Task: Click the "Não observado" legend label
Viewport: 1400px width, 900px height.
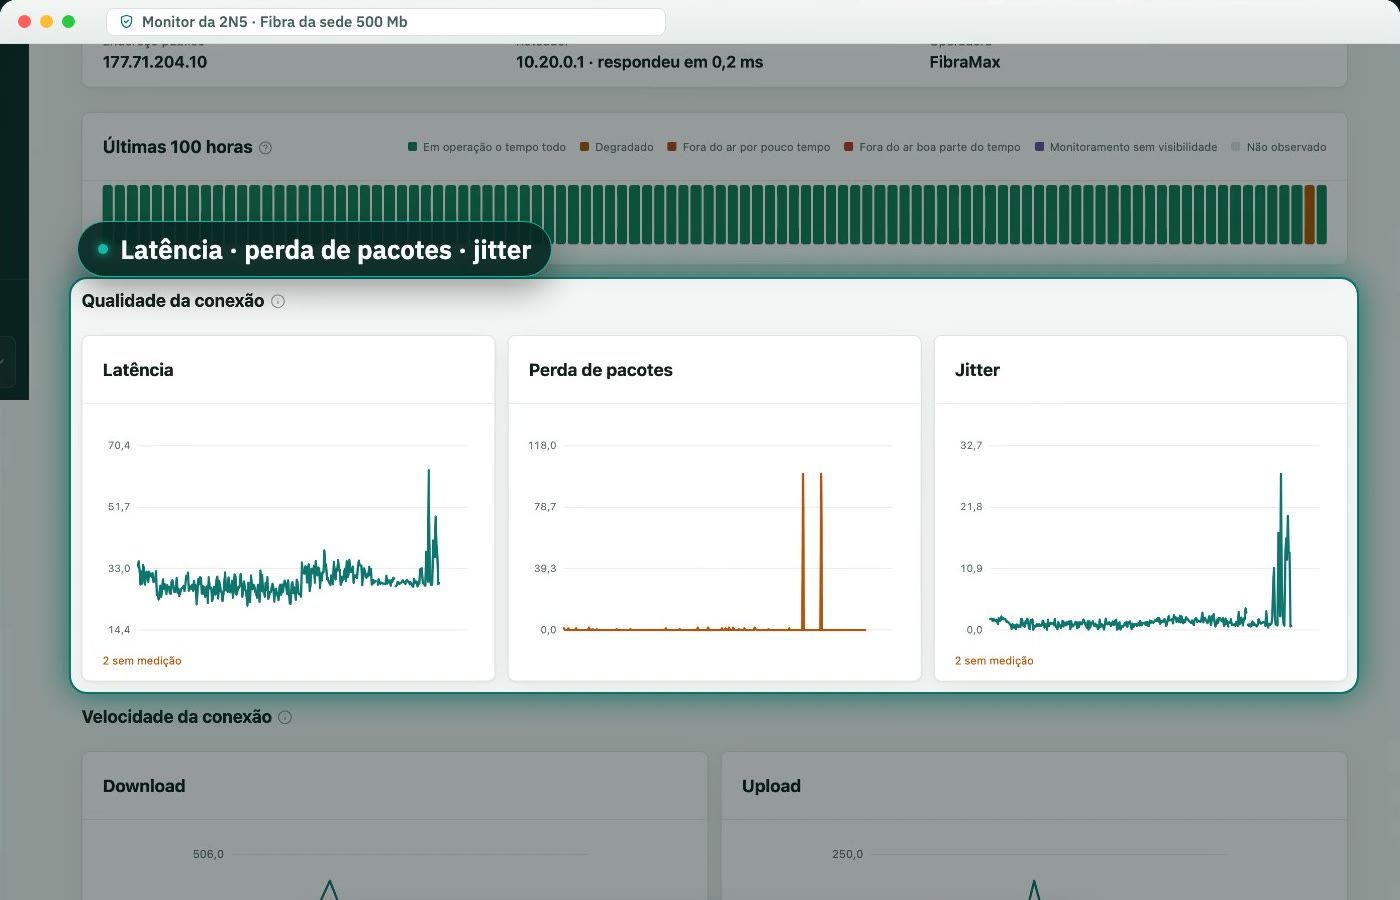Action: [1286, 147]
